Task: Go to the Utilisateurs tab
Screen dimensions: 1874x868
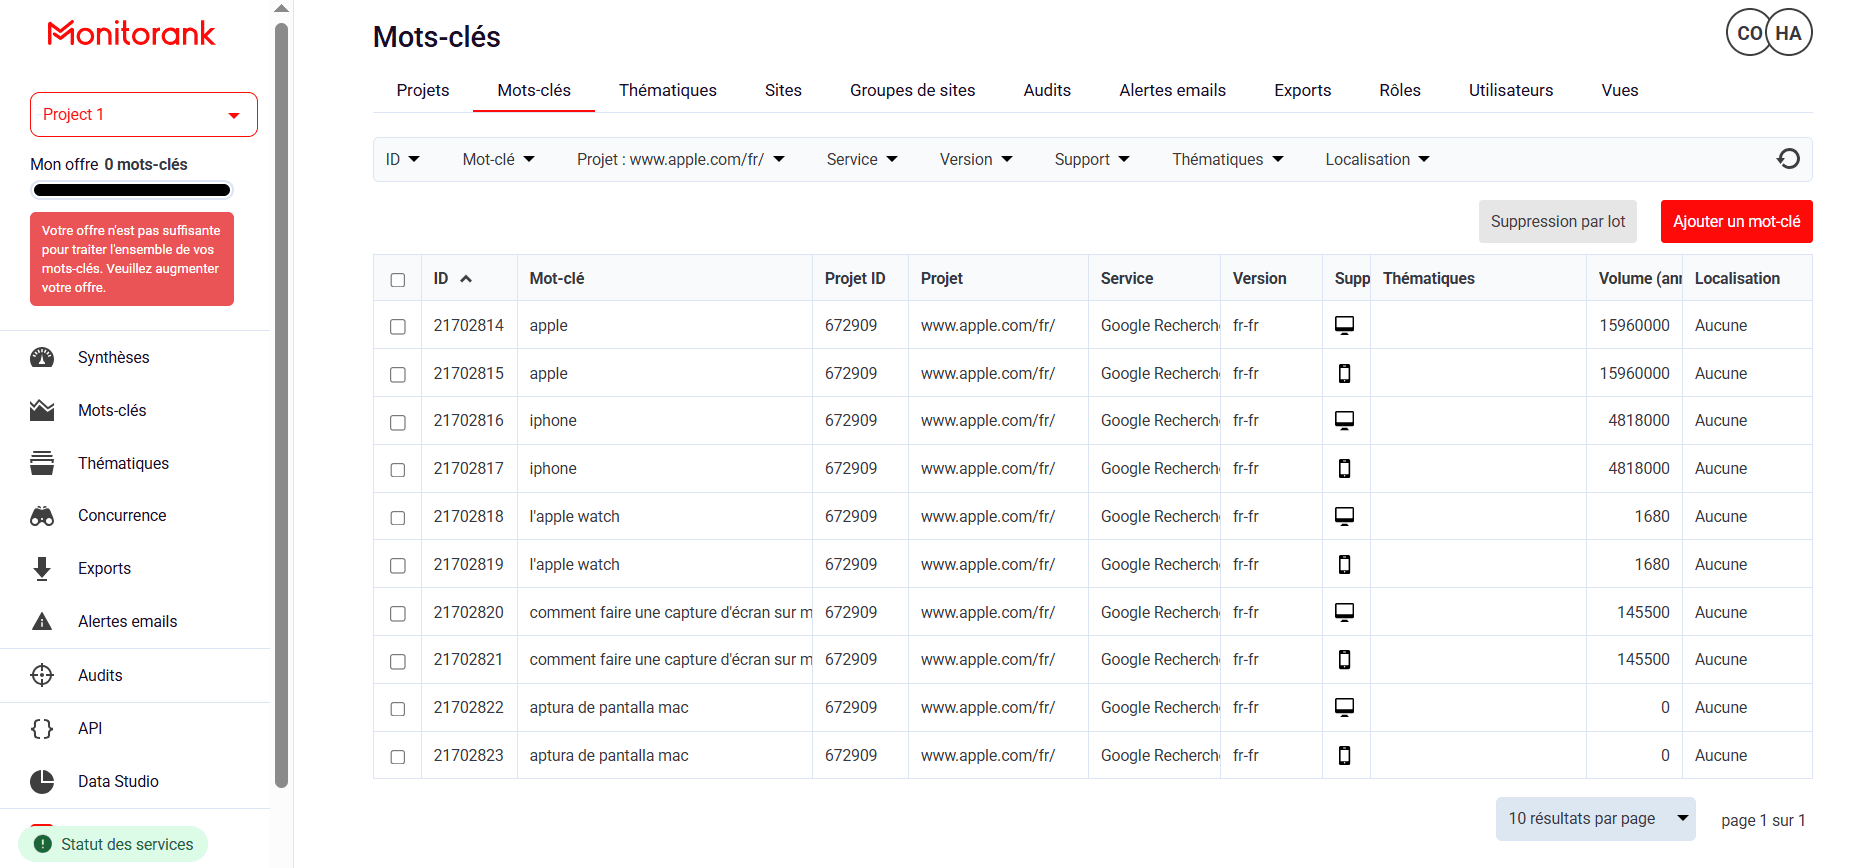Action: (1511, 90)
